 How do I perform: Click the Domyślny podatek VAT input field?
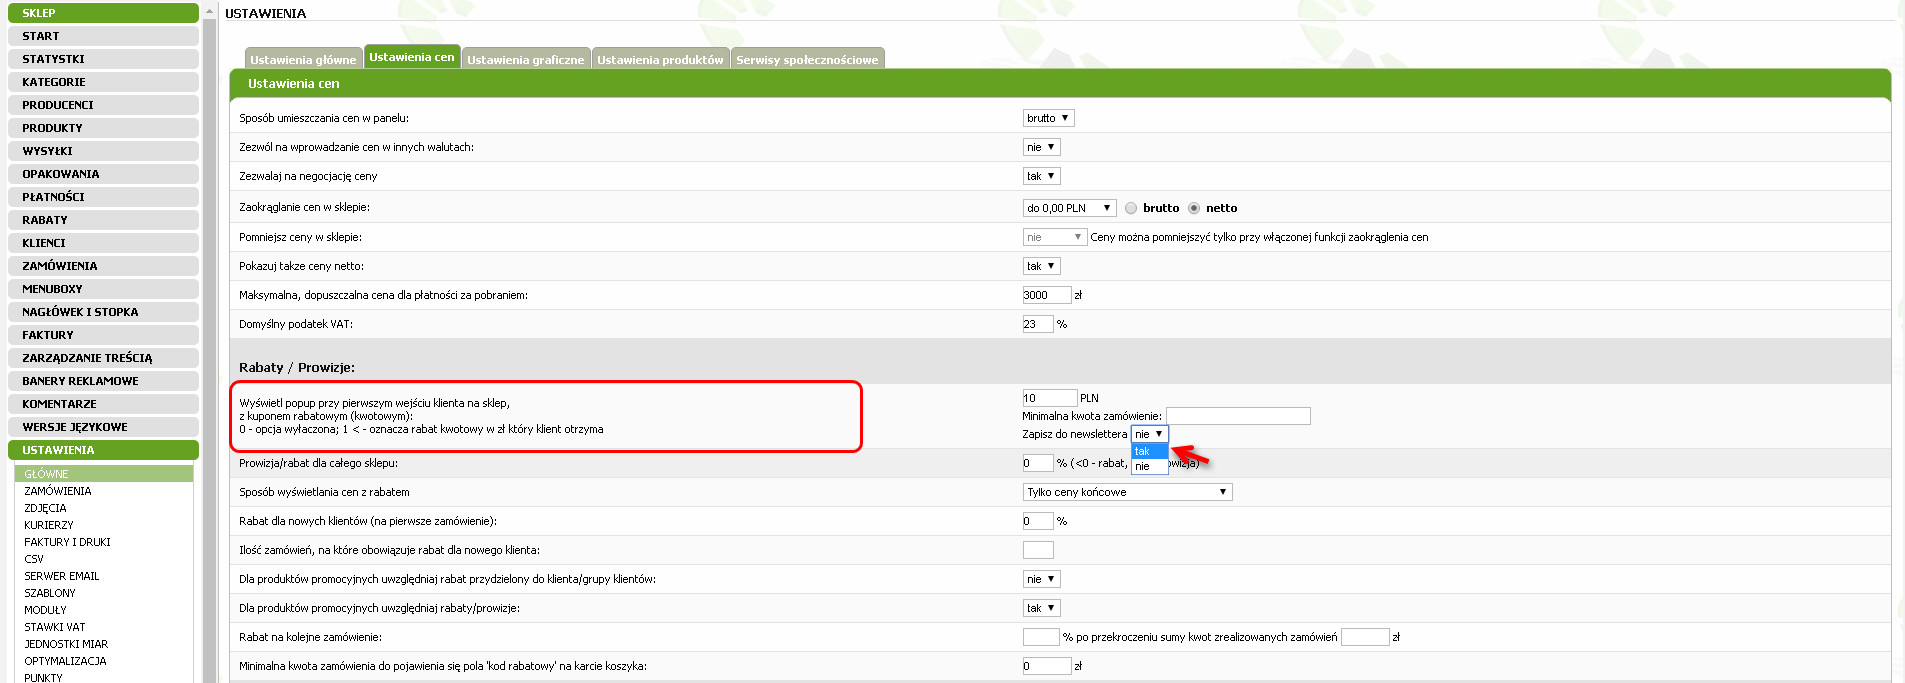(1037, 324)
